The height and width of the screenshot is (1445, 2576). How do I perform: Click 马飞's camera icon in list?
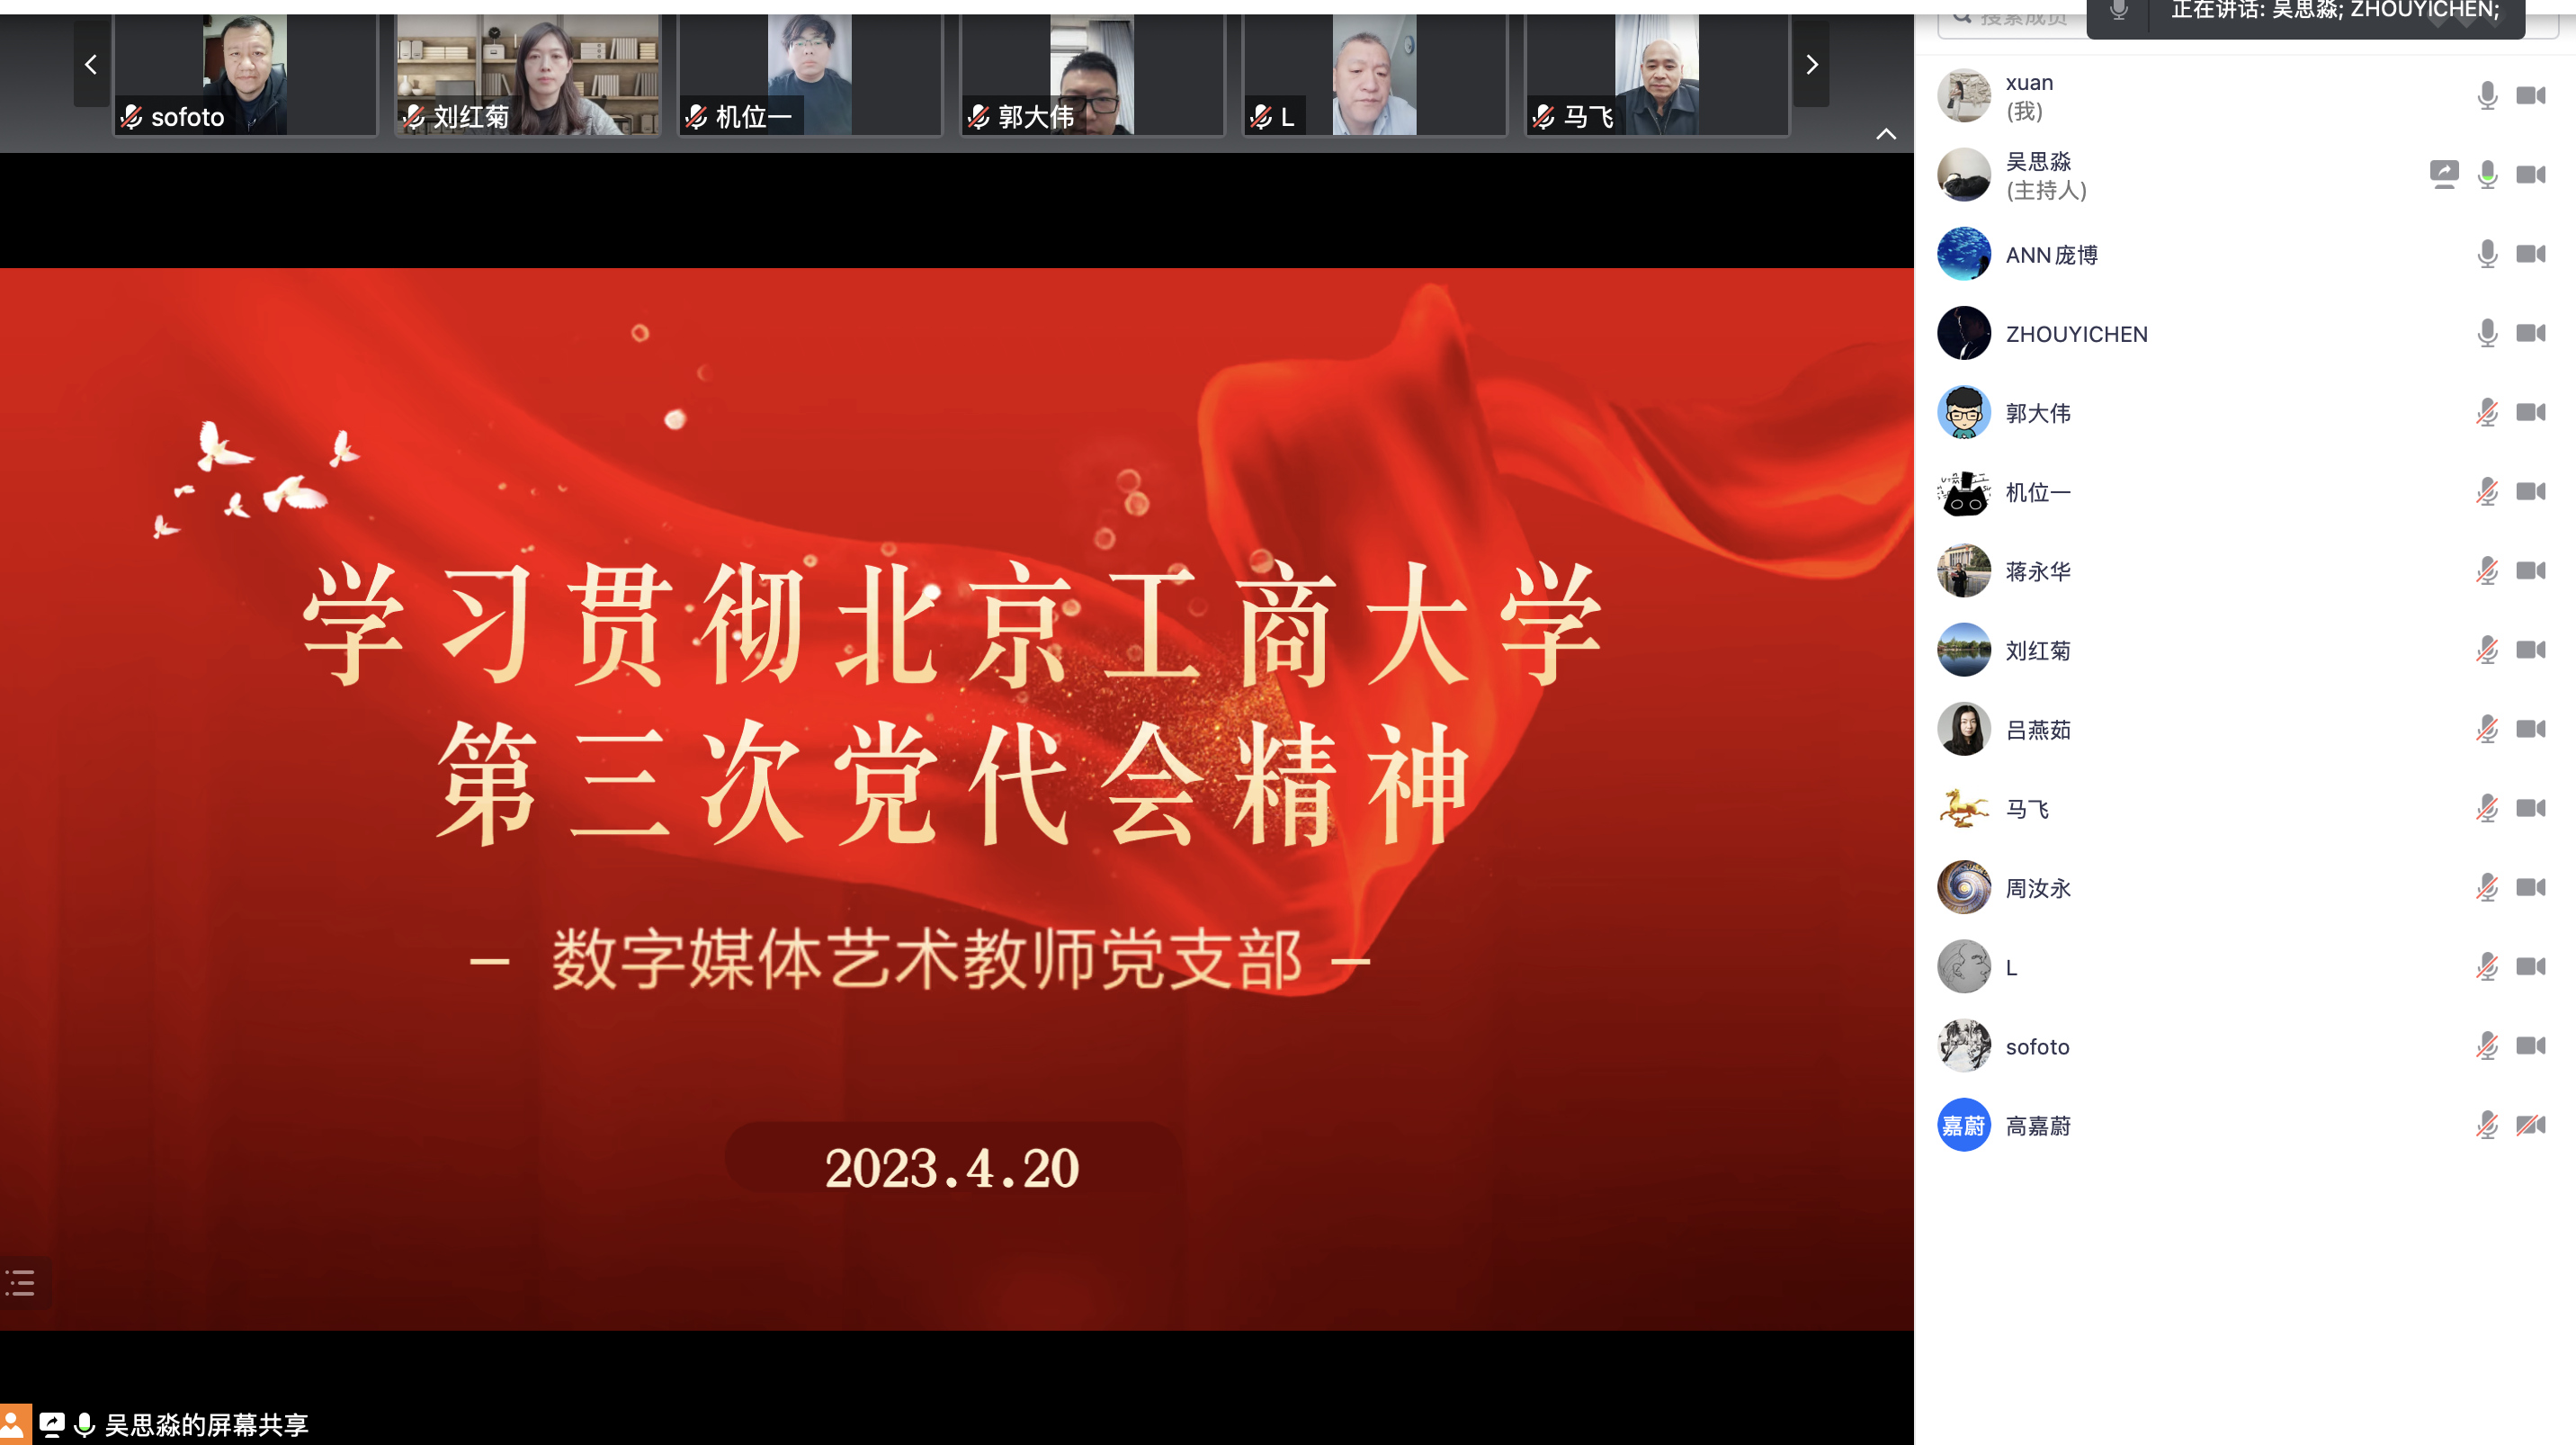2531,808
